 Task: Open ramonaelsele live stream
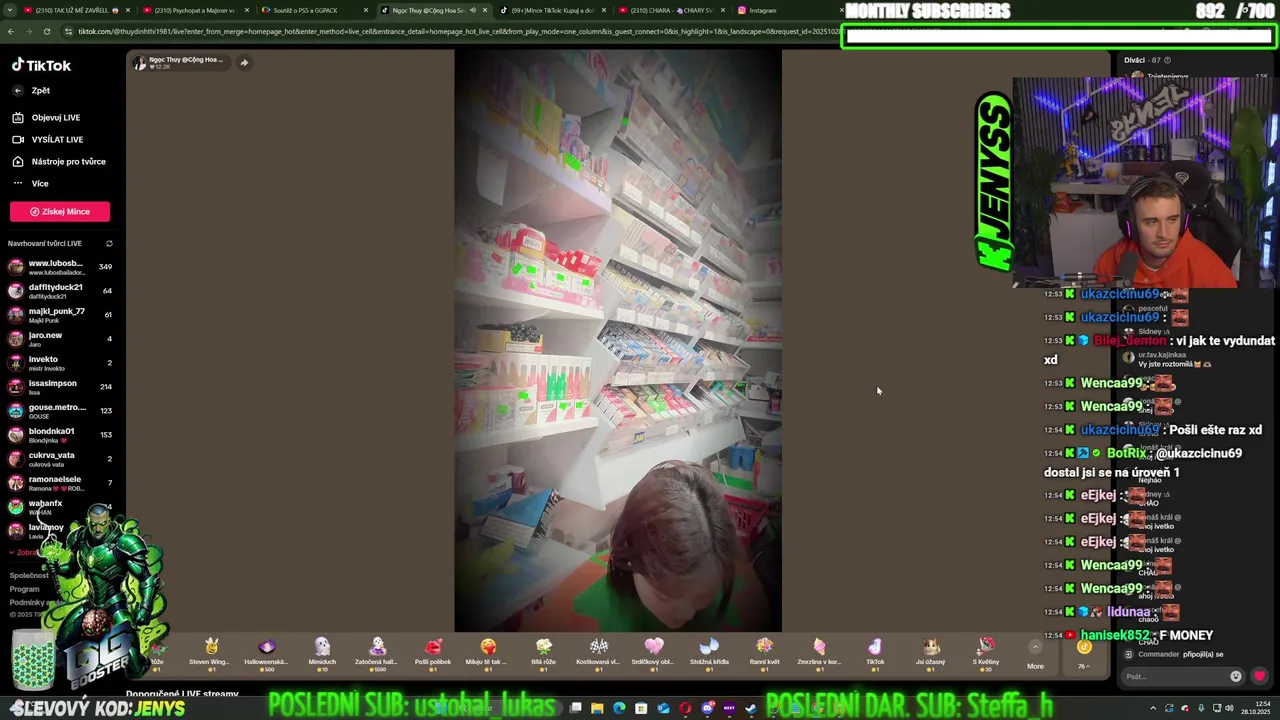click(60, 483)
